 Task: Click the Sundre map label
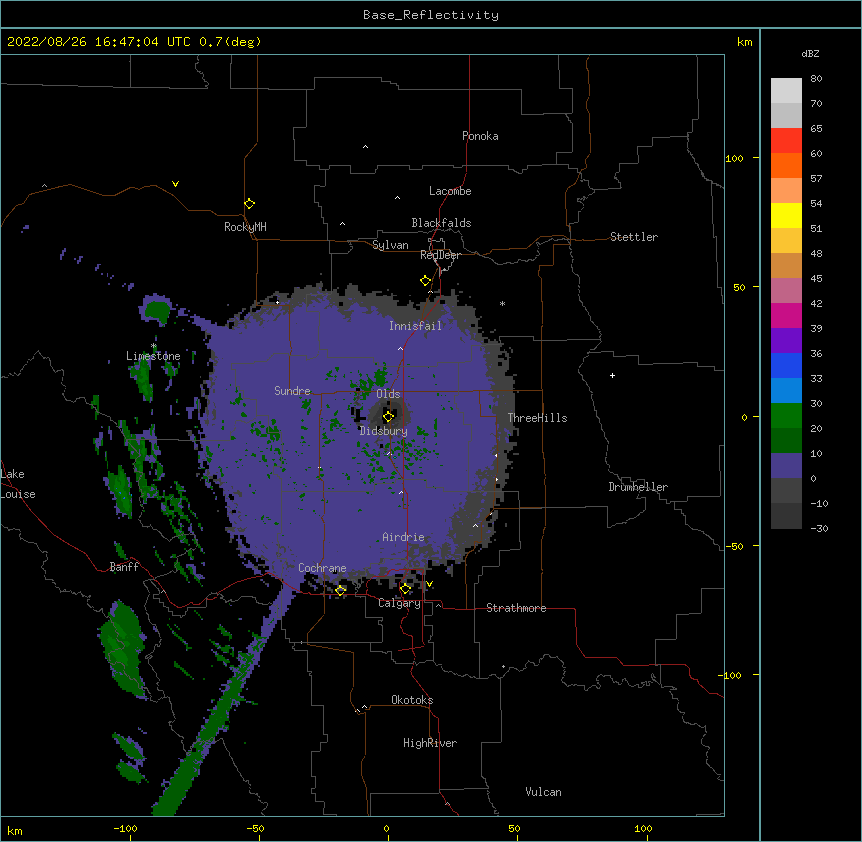(x=292, y=391)
